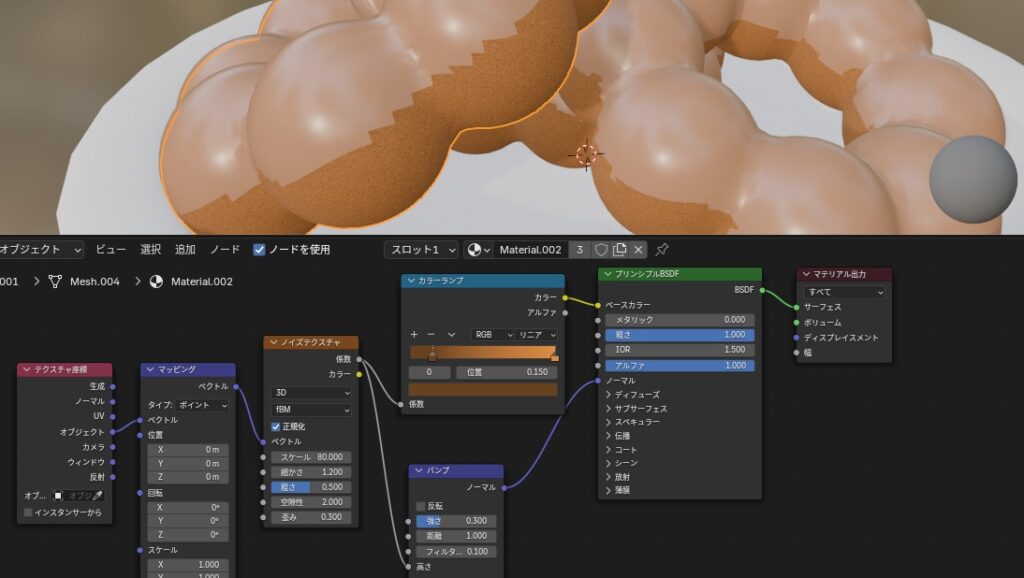The width and height of the screenshot is (1024, 578).
Task: Click the 空隙性 2.000 field
Action: 311,502
